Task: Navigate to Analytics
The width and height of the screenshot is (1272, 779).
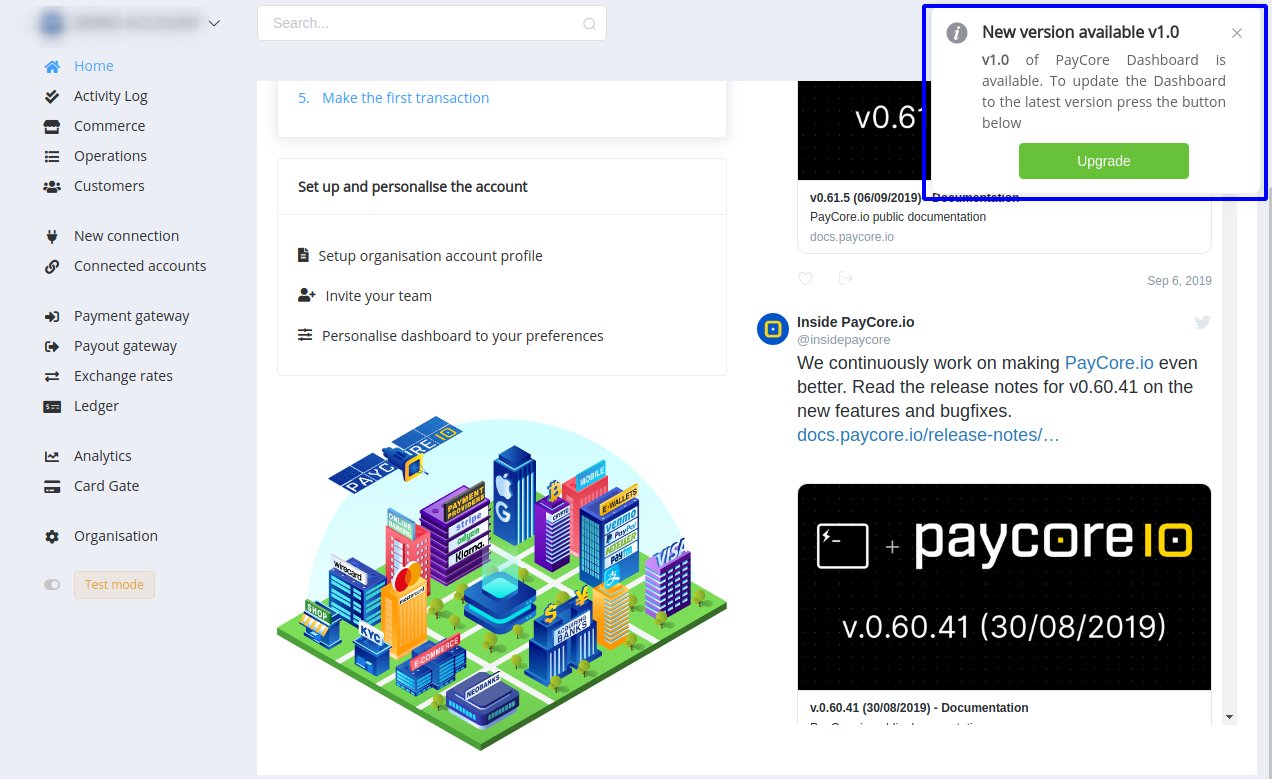Action: [x=103, y=456]
